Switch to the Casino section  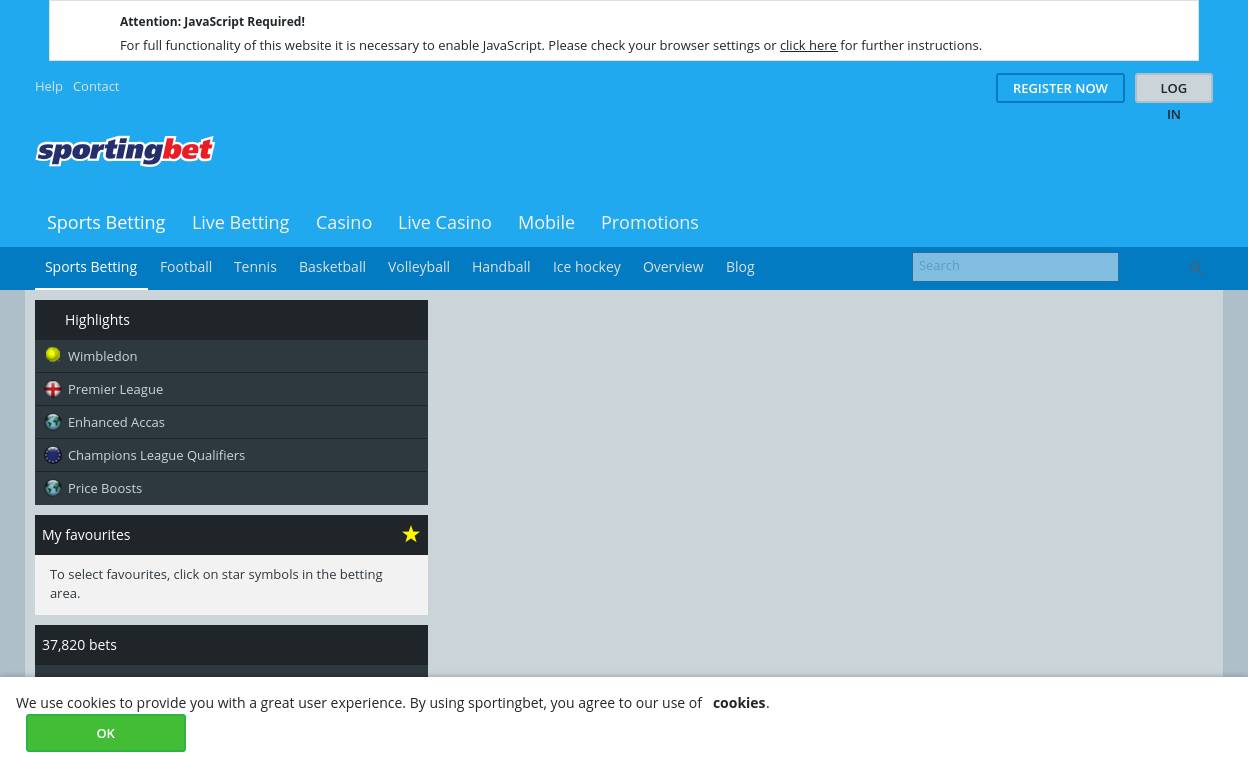(343, 222)
